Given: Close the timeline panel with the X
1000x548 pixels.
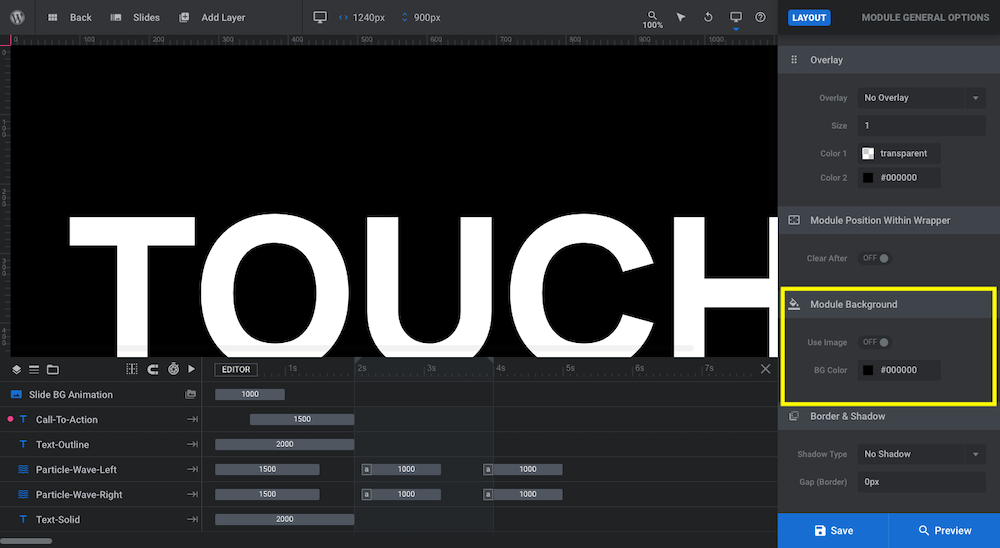Looking at the screenshot, I should tap(765, 369).
